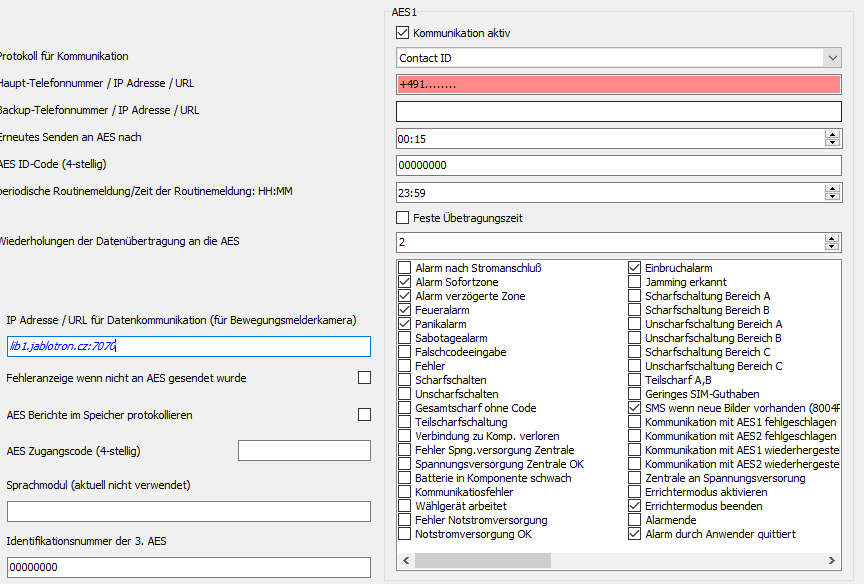
Task: Open the Contact ID protocol dropdown
Action: coord(832,58)
